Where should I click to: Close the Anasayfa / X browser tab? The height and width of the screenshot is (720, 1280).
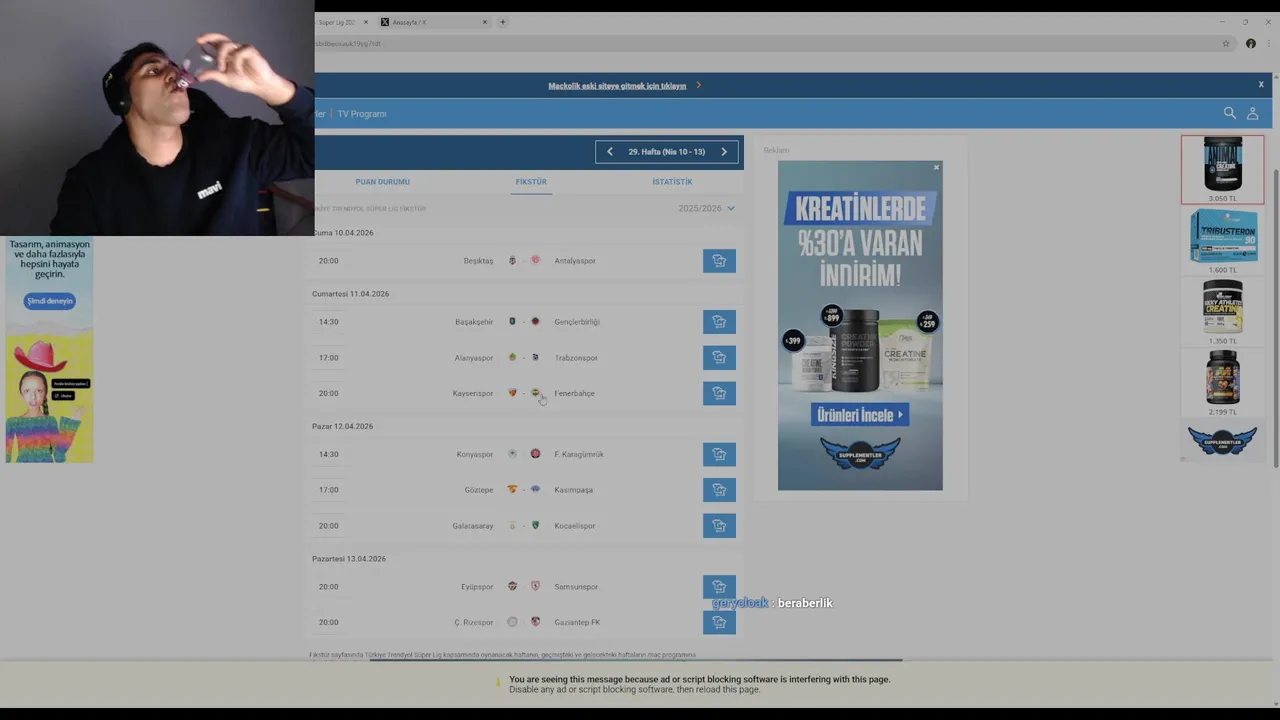coord(485,22)
